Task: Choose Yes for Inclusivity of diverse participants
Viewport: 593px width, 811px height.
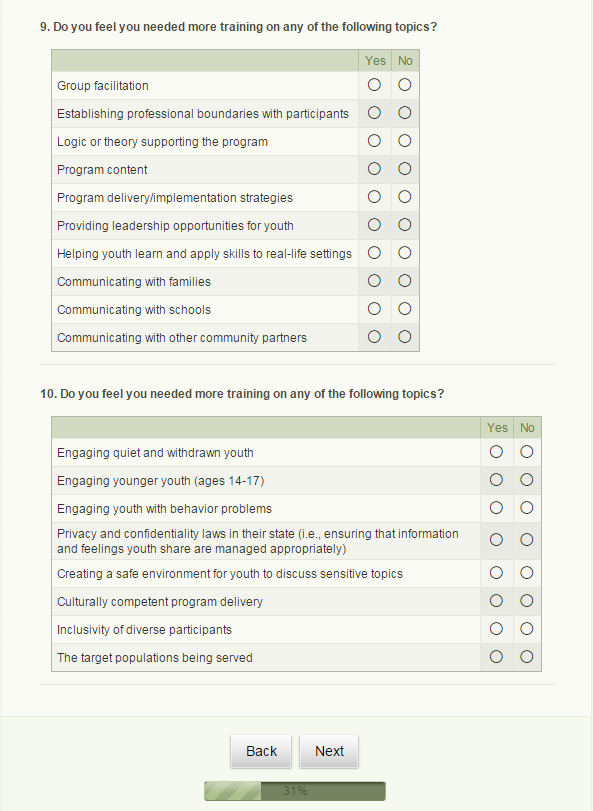Action: [496, 628]
